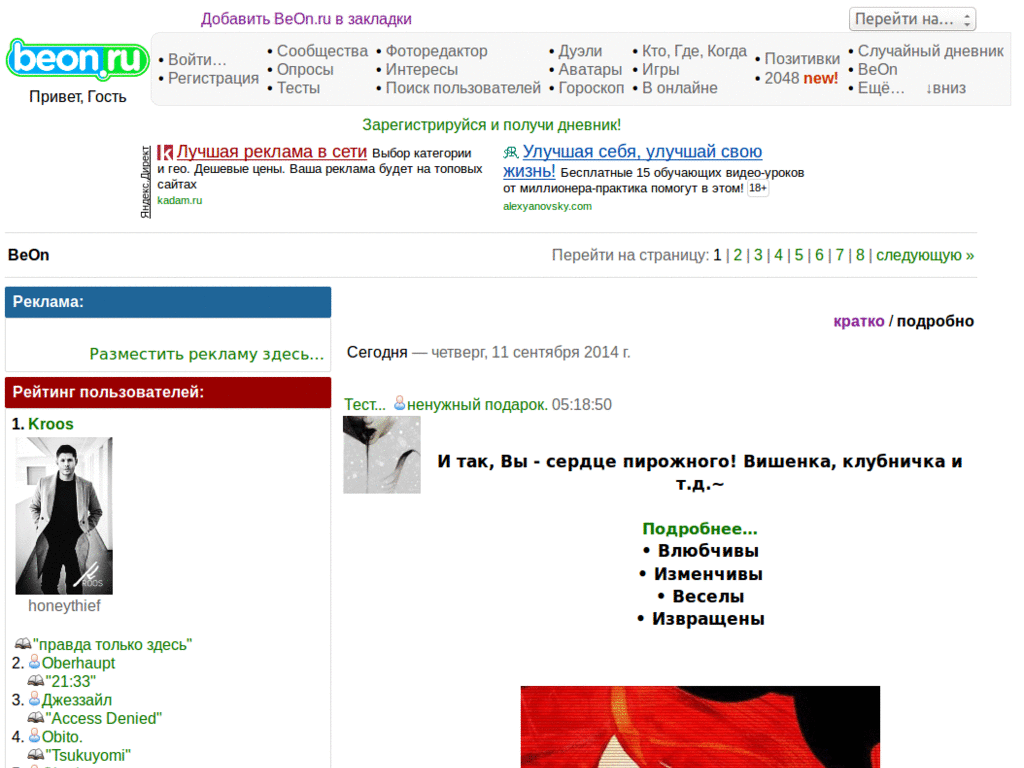Click the Kroos profile photo

[x=63, y=516]
